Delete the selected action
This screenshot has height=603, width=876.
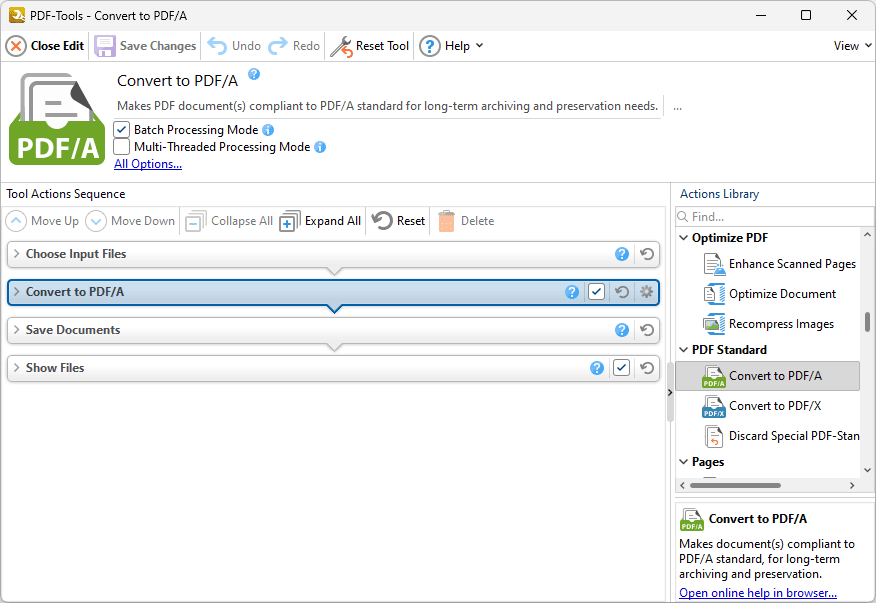pos(466,221)
